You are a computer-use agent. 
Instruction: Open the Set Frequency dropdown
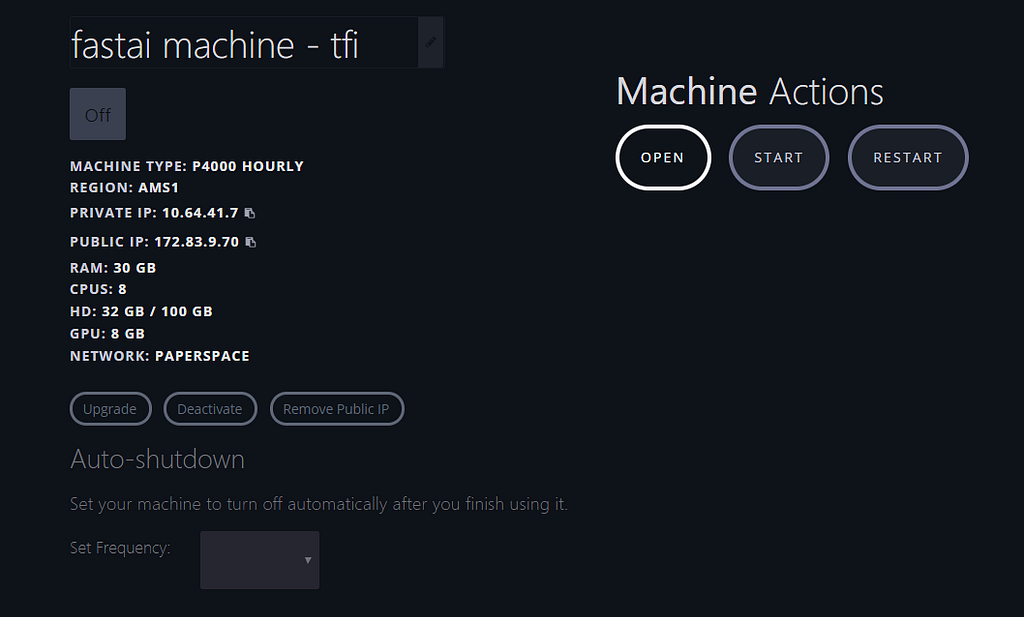coord(260,560)
